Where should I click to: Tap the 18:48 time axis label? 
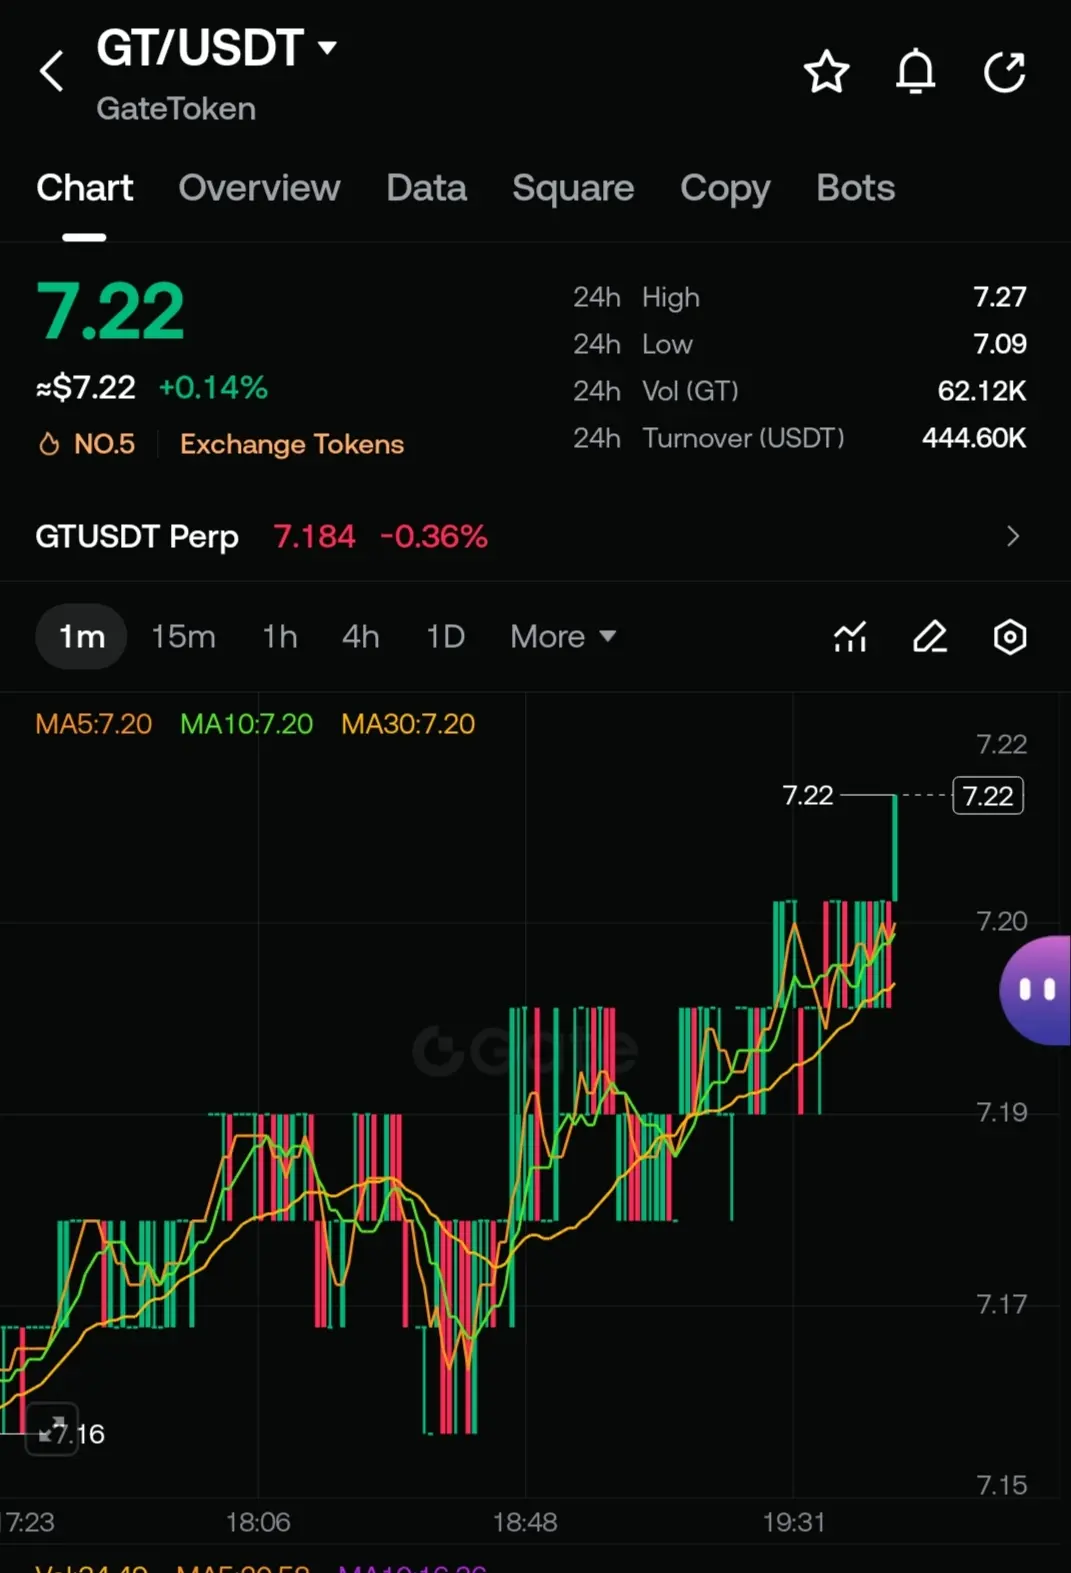525,1522
